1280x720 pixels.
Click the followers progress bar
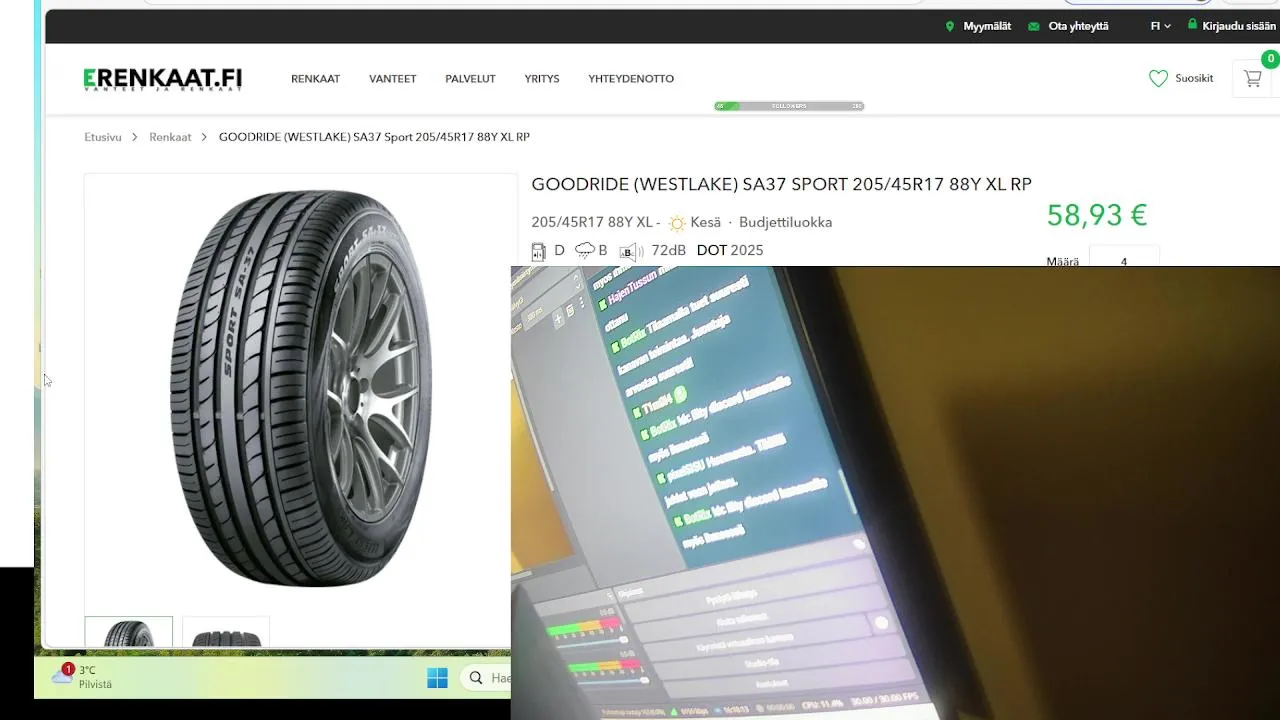(x=789, y=106)
